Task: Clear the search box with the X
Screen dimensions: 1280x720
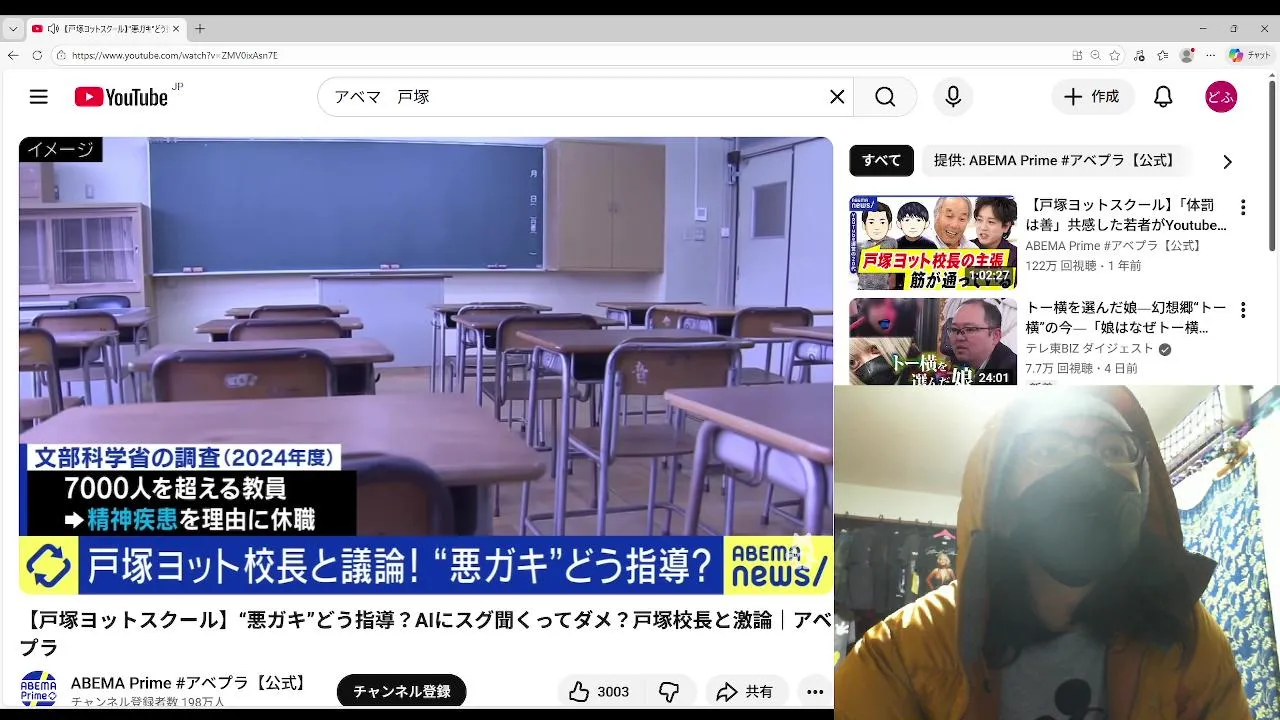Action: pos(837,97)
